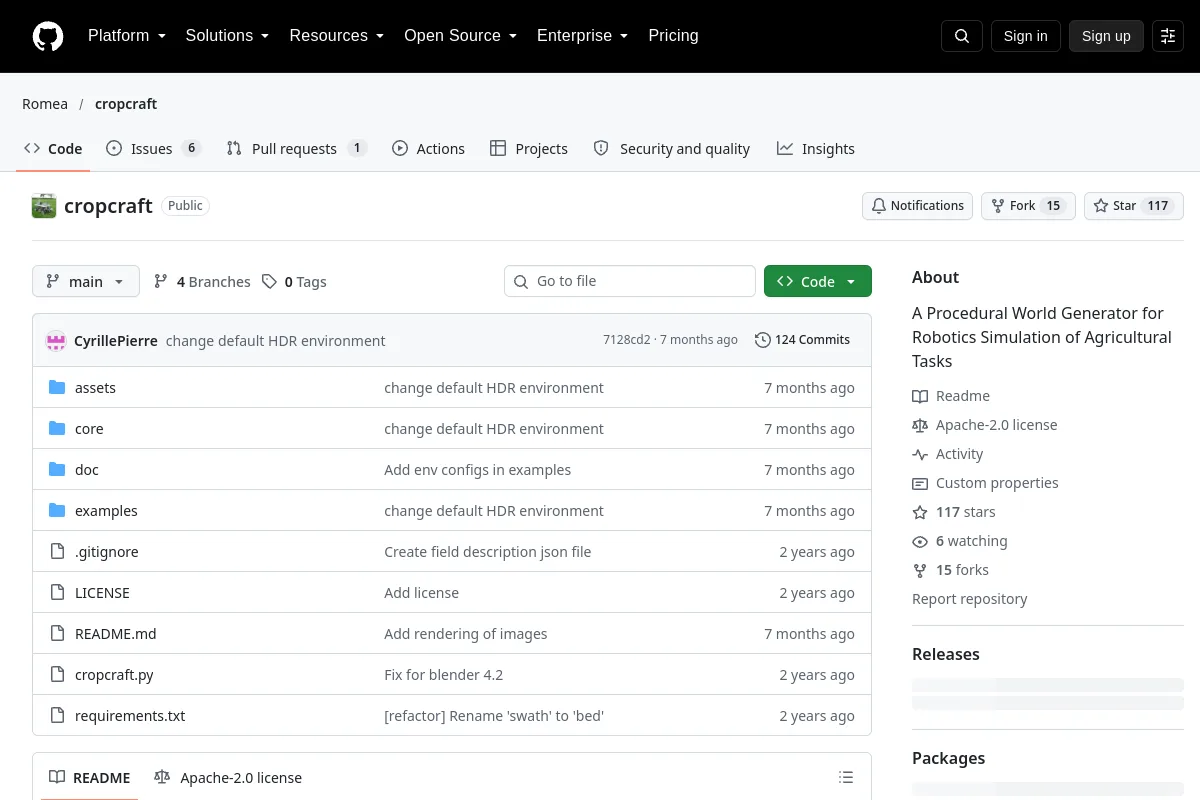Screen dimensions: 1200x800
Task: Click cropcraft in the breadcrumb
Action: (126, 104)
